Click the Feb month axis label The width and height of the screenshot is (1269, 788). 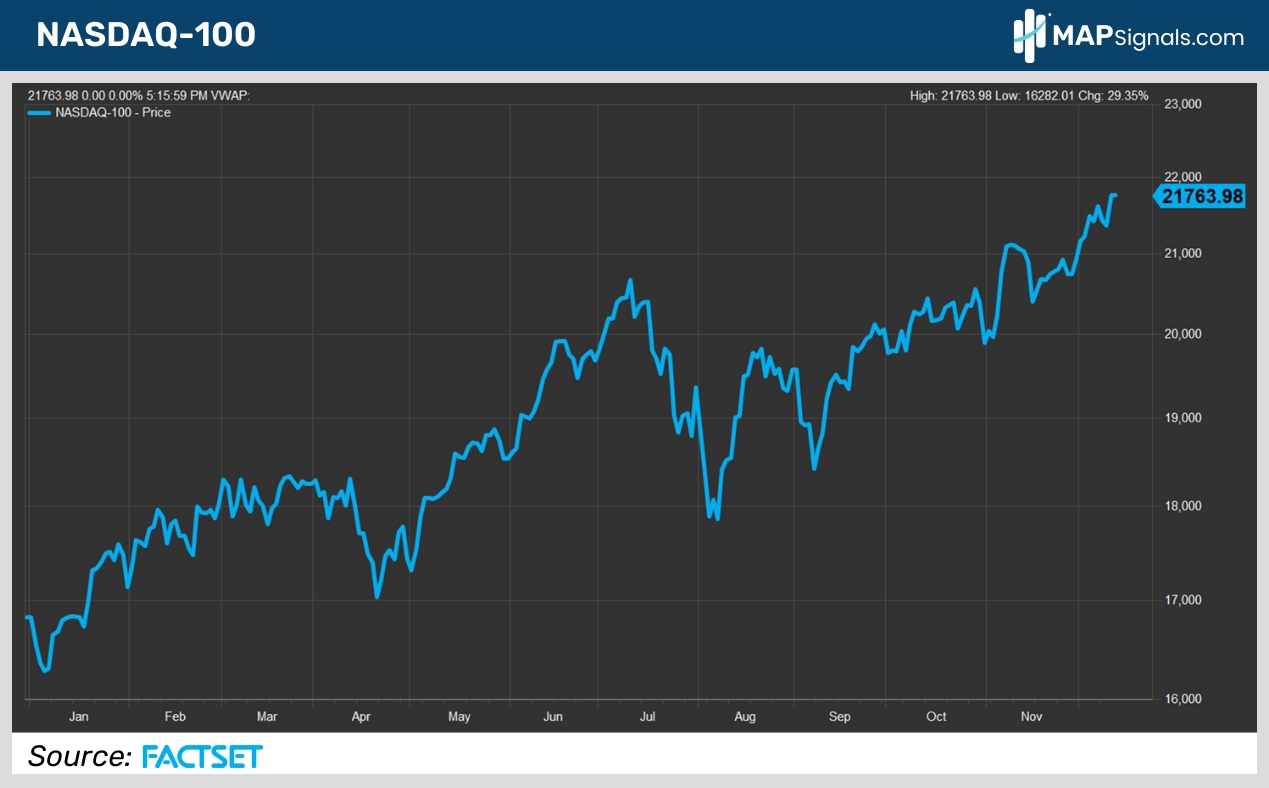coord(175,716)
